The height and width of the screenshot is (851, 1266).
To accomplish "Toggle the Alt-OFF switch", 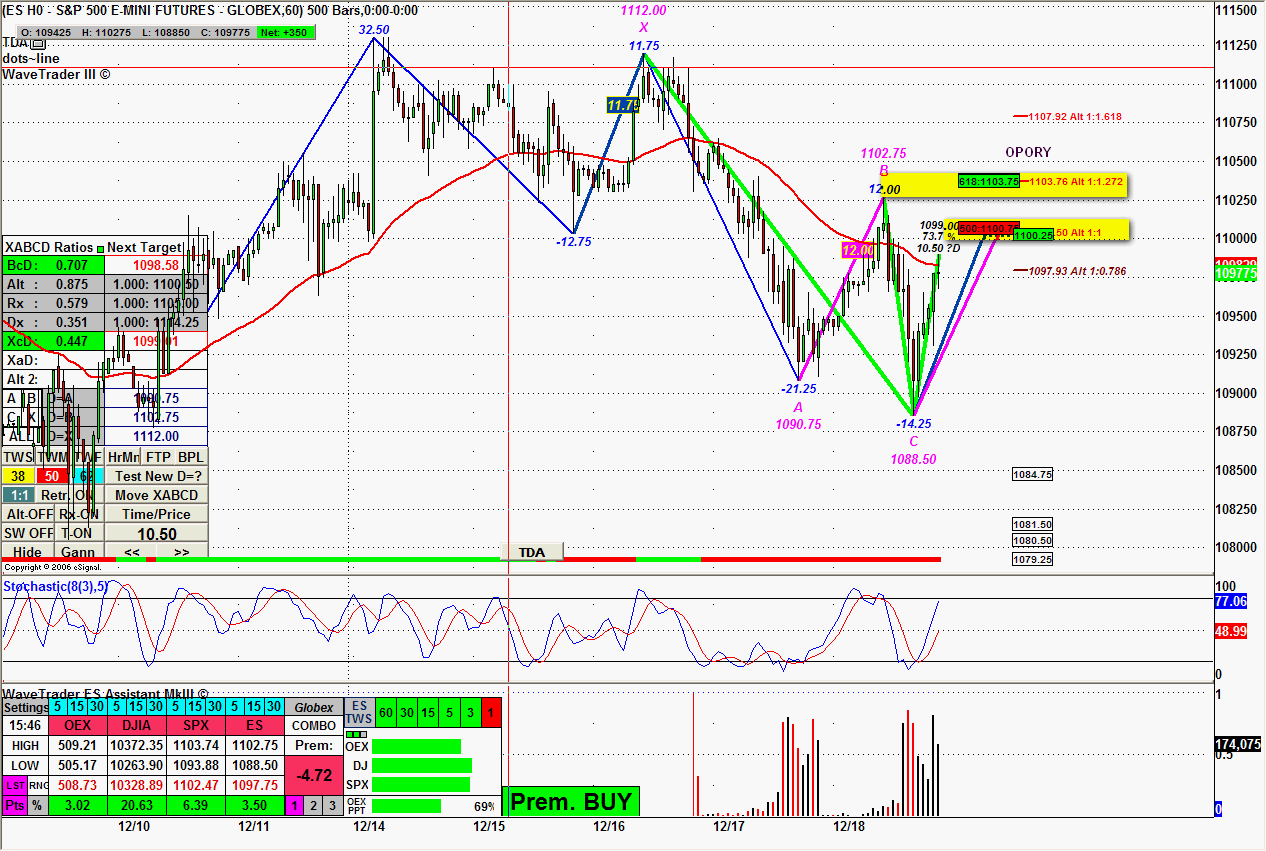I will pyautogui.click(x=28, y=514).
